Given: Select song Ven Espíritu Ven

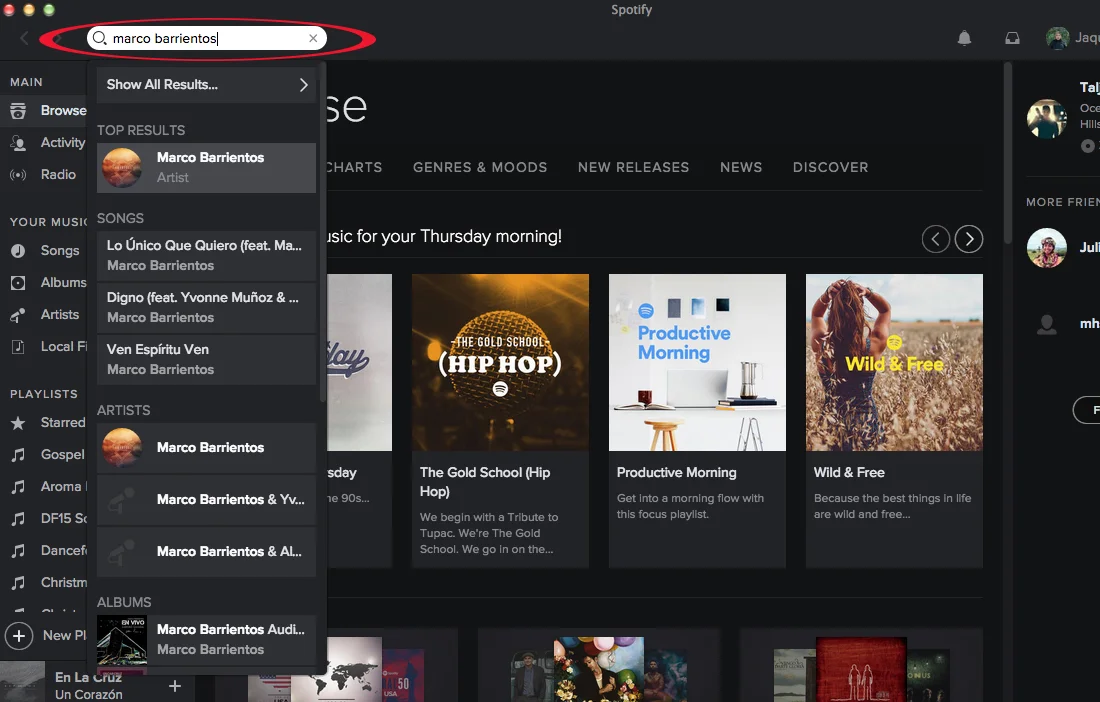Looking at the screenshot, I should [206, 359].
